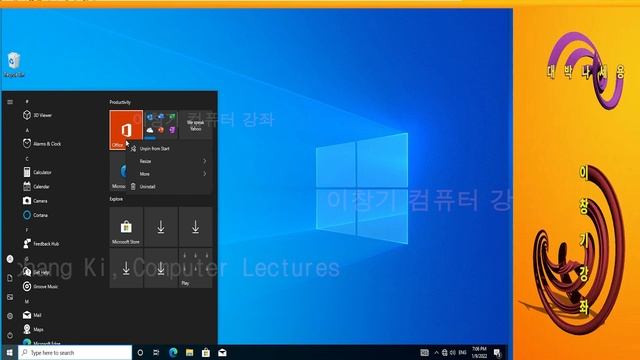Open the clock and date flyout
This screenshot has height=360, width=640.
(479, 353)
